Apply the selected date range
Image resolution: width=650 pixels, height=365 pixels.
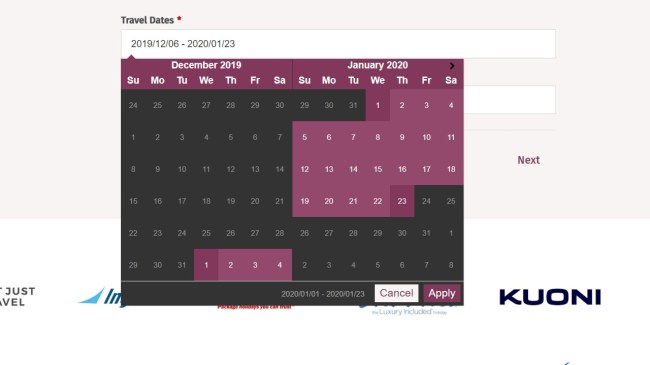(x=441, y=293)
